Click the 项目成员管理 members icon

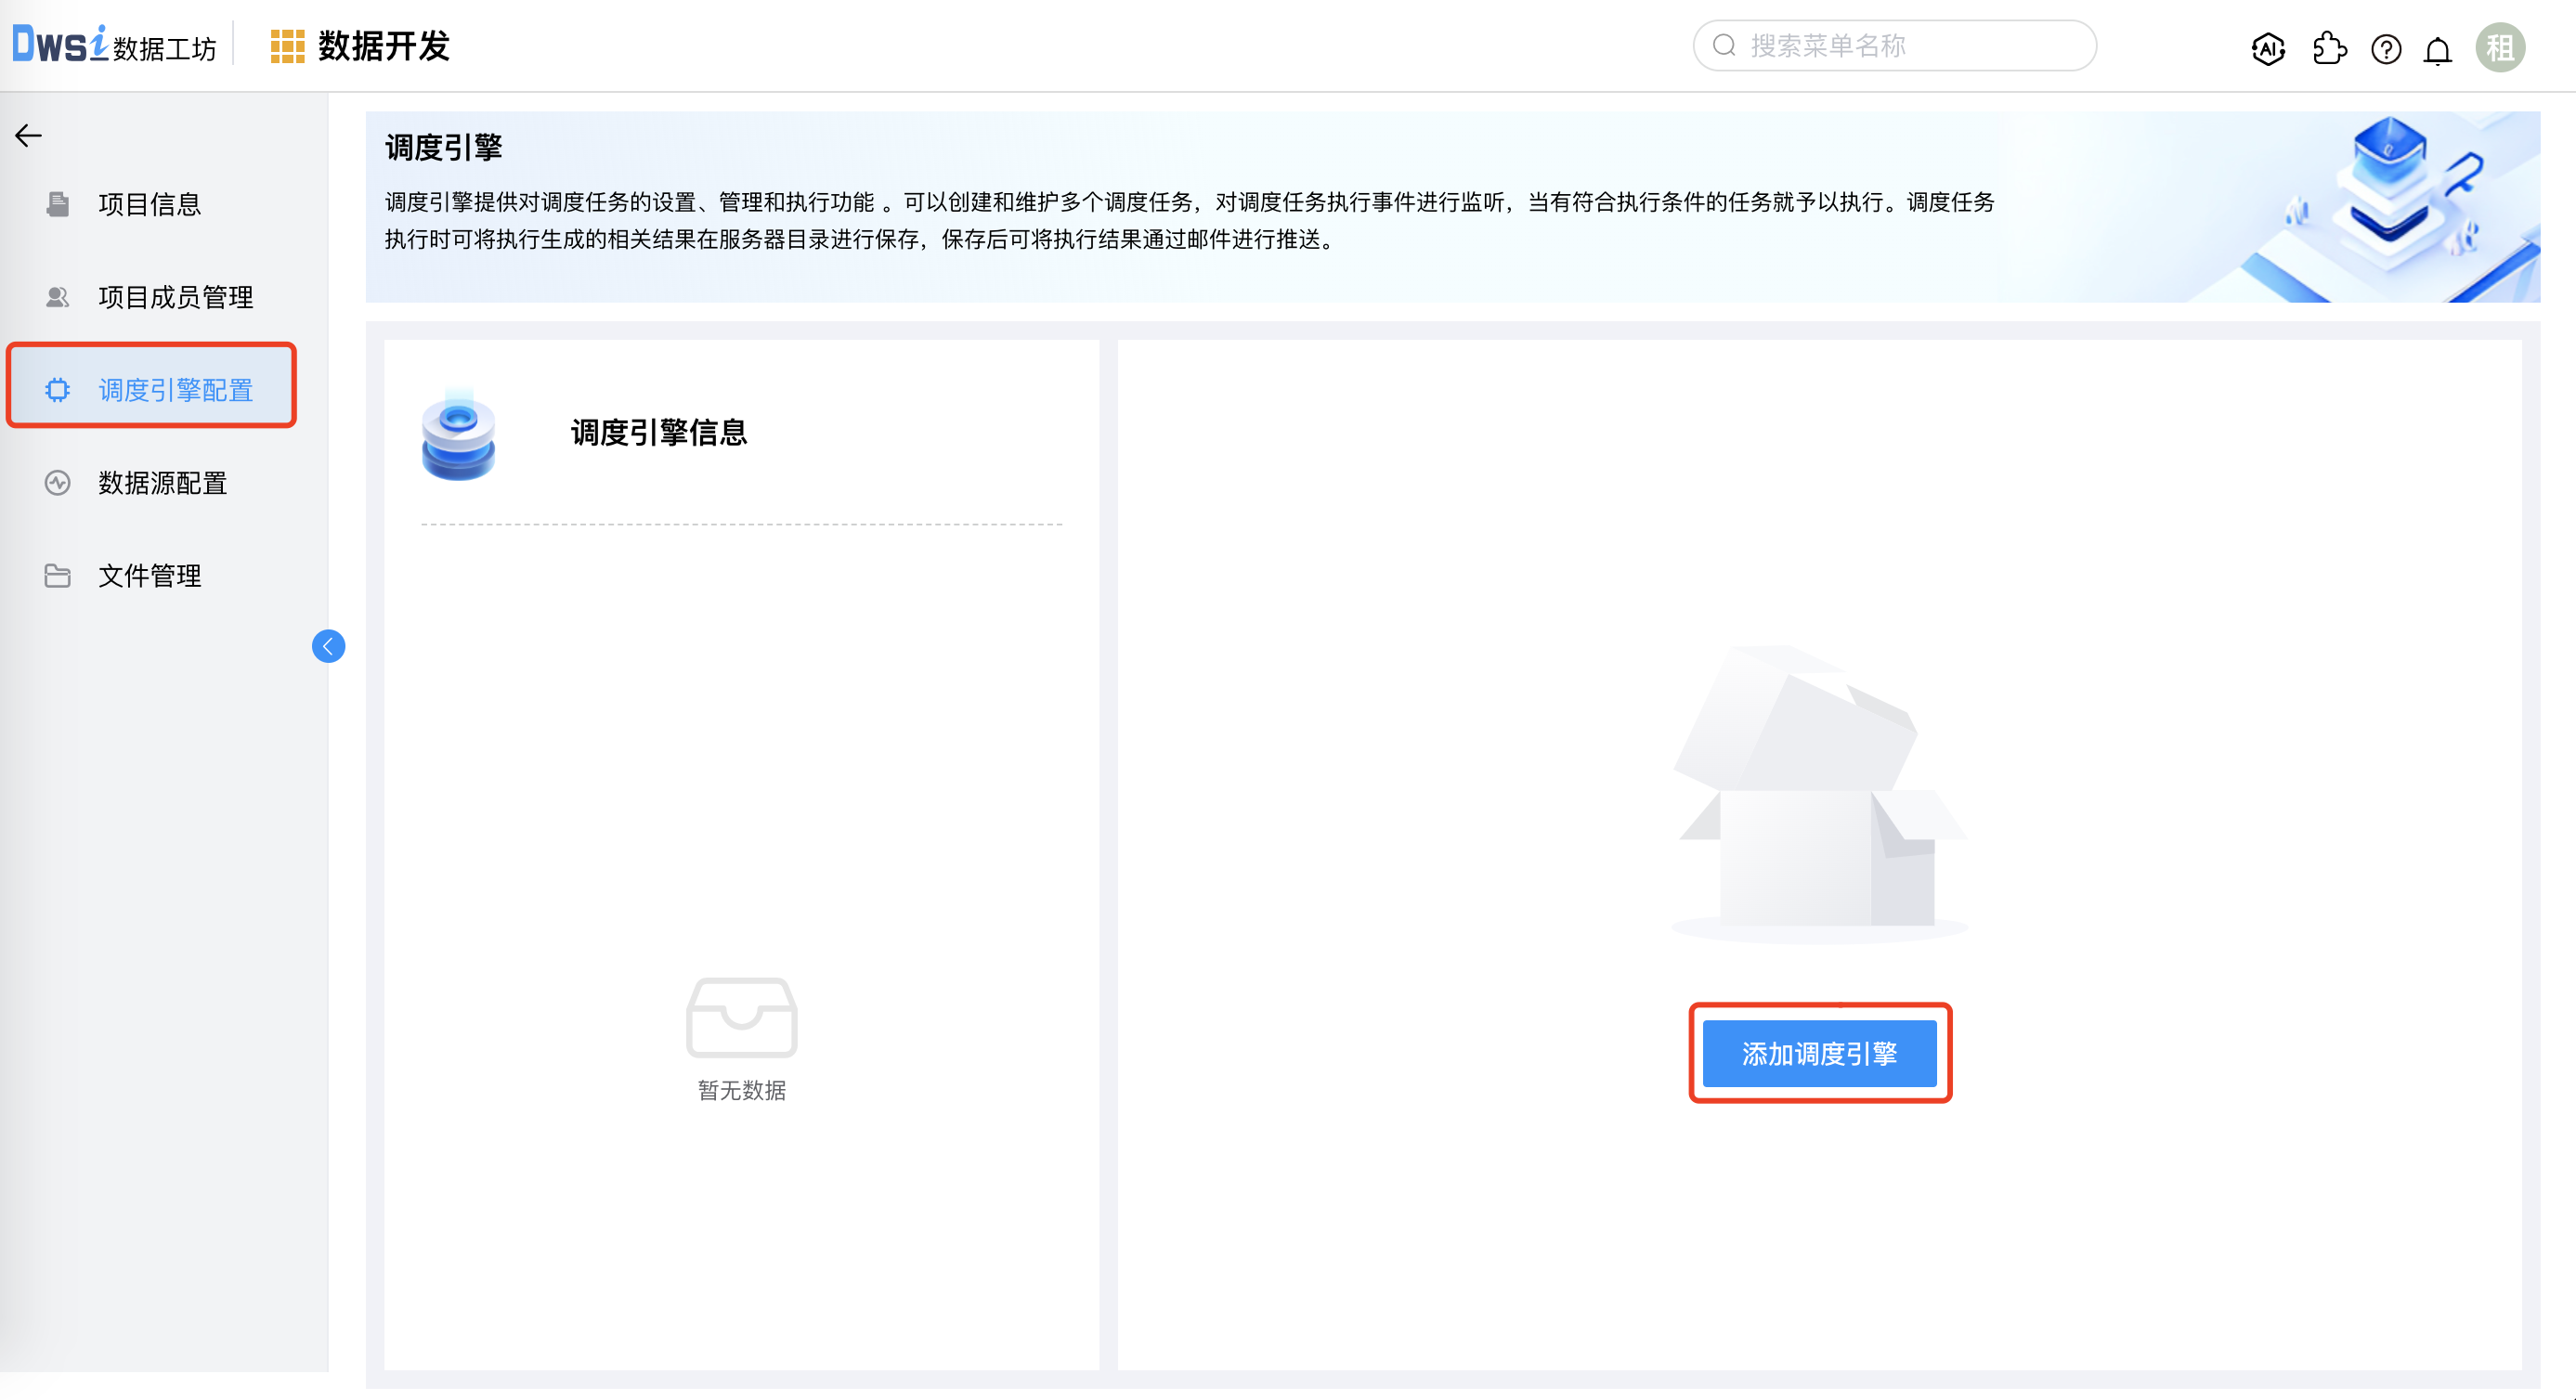tap(57, 296)
